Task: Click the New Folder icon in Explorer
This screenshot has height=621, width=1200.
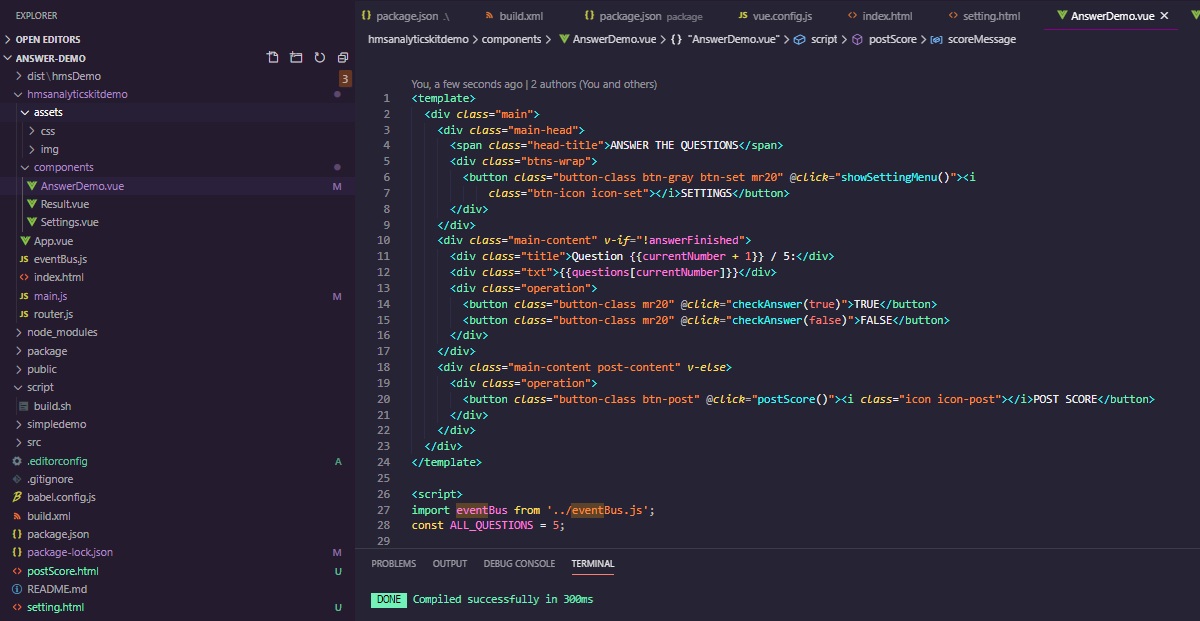Action: 296,58
